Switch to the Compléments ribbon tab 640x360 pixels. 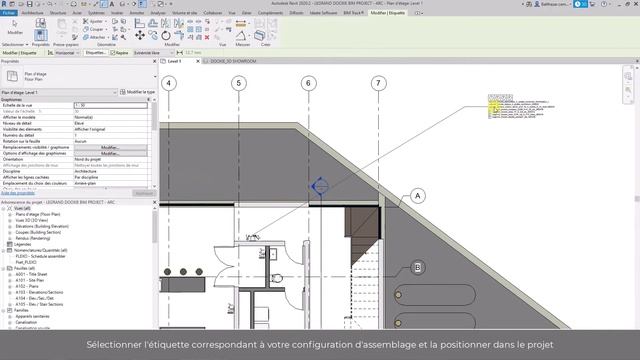pyautogui.click(x=271, y=13)
